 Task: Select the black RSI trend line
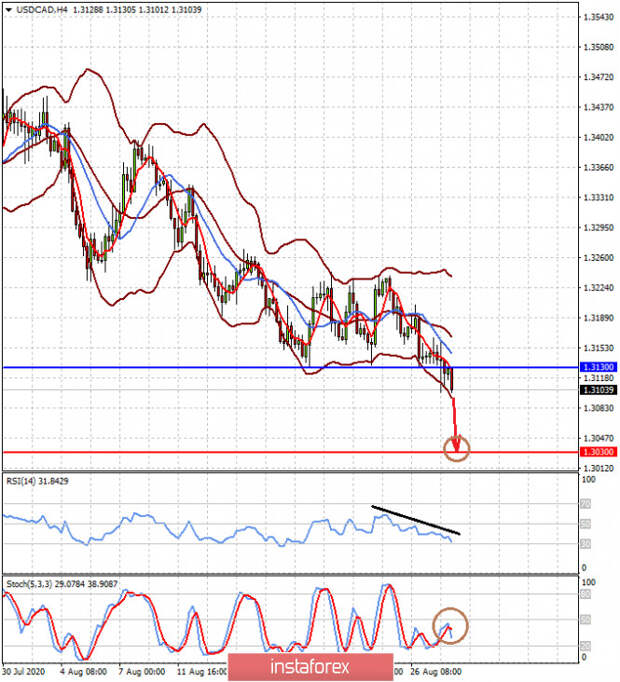[x=416, y=520]
